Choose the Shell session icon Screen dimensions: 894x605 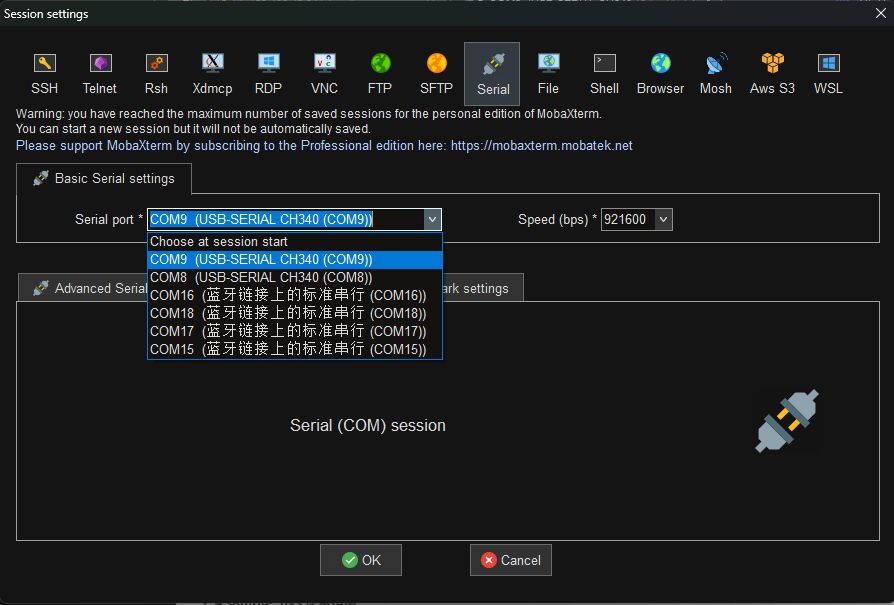point(604,74)
